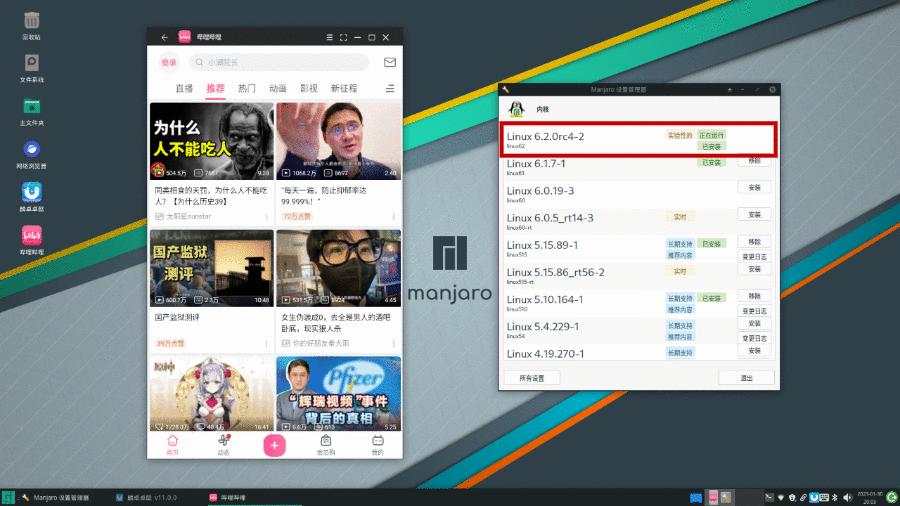Switch to the 热门 tab

pos(246,88)
